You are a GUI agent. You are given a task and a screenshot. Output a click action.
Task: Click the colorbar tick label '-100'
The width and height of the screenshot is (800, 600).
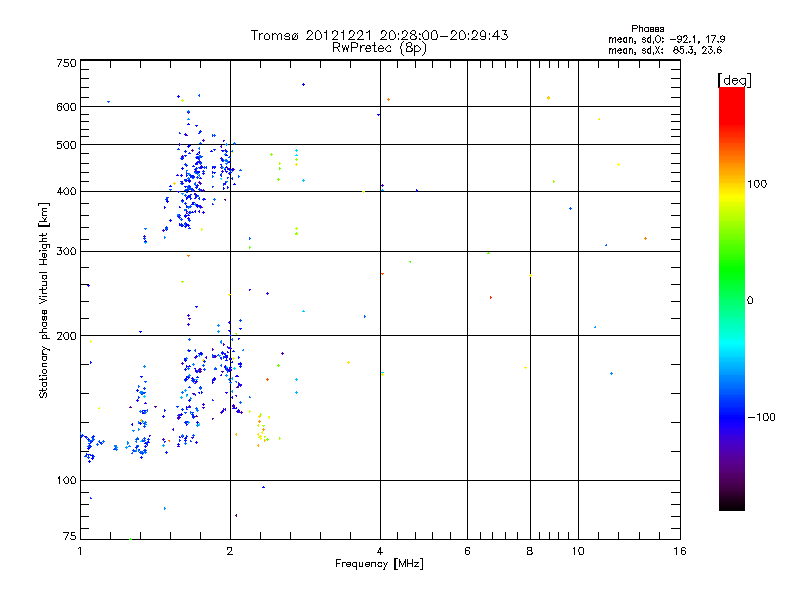coord(761,417)
